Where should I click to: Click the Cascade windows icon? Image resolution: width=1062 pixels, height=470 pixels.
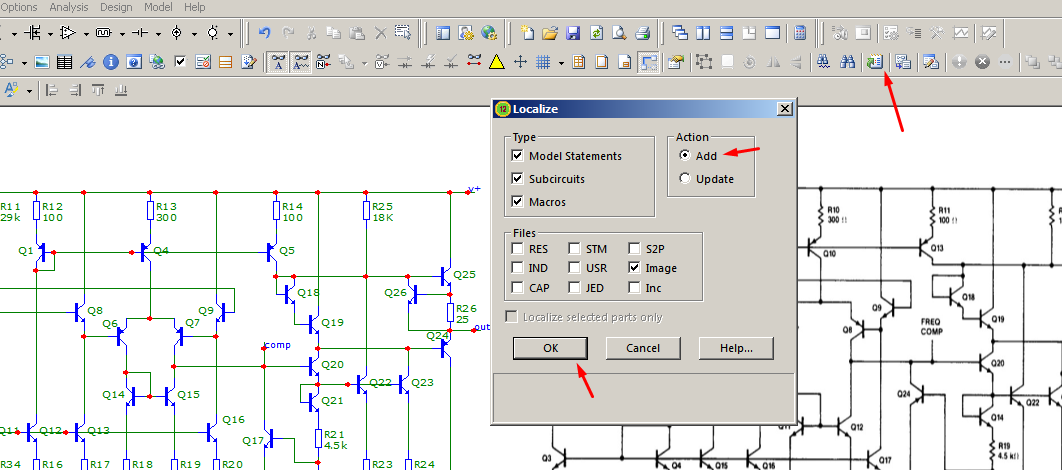click(679, 33)
